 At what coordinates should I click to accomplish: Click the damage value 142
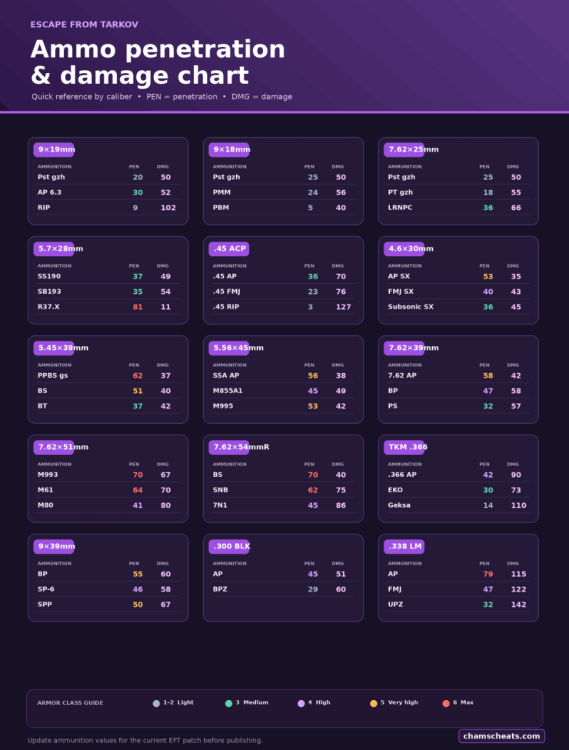coord(518,605)
